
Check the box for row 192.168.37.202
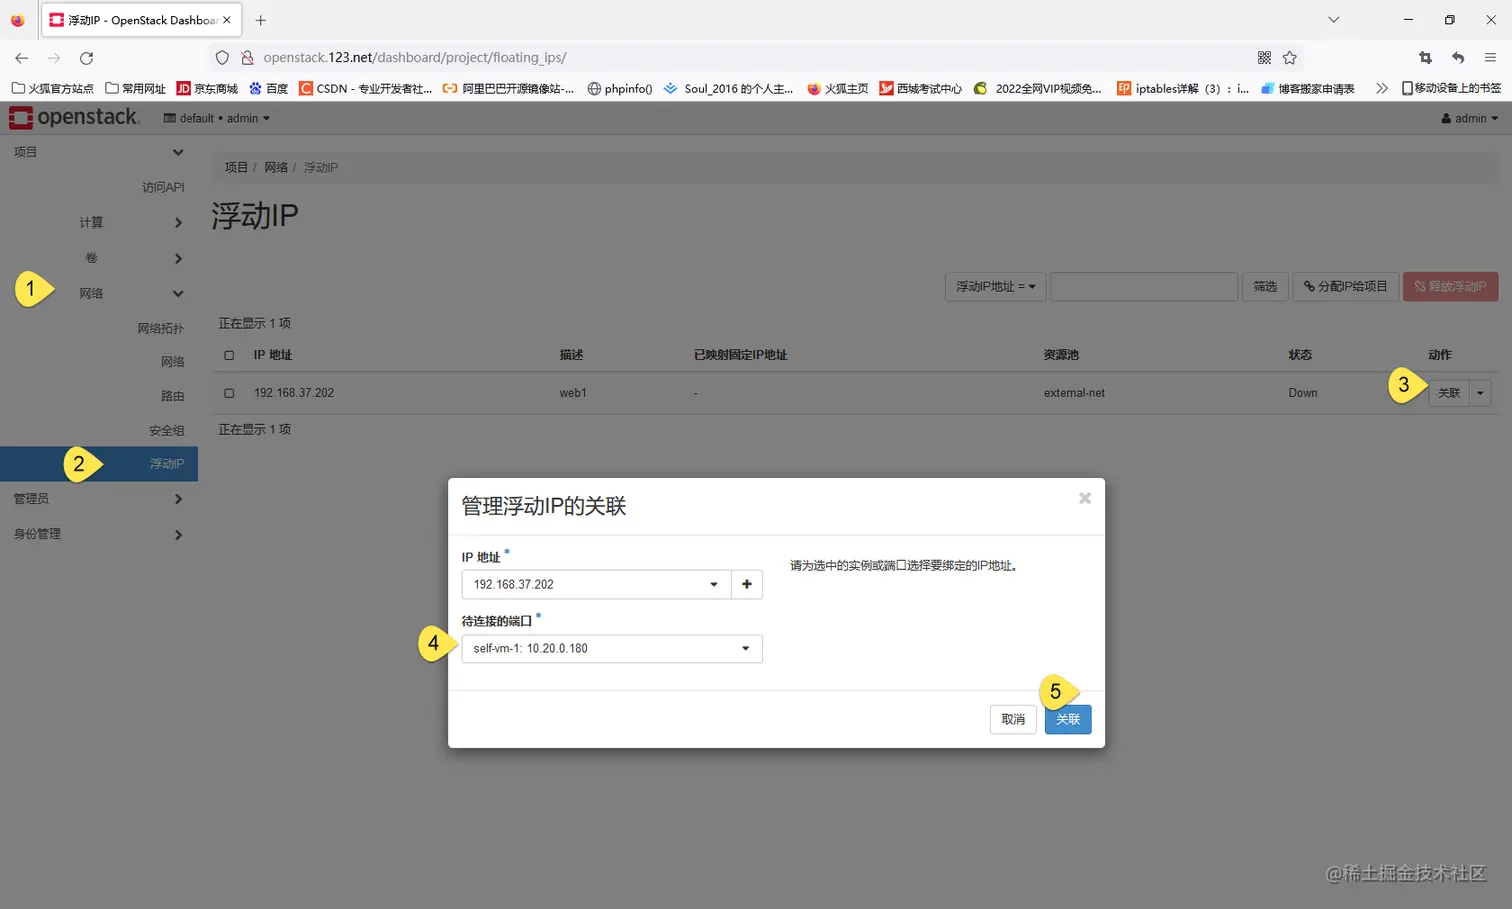coord(229,393)
